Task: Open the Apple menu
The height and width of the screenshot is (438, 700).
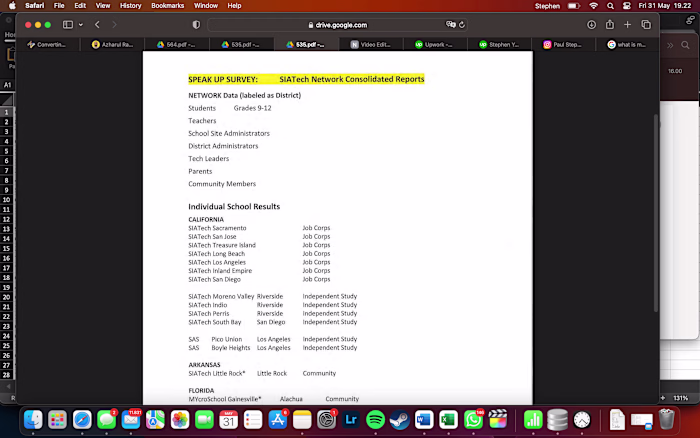Action: pyautogui.click(x=12, y=6)
